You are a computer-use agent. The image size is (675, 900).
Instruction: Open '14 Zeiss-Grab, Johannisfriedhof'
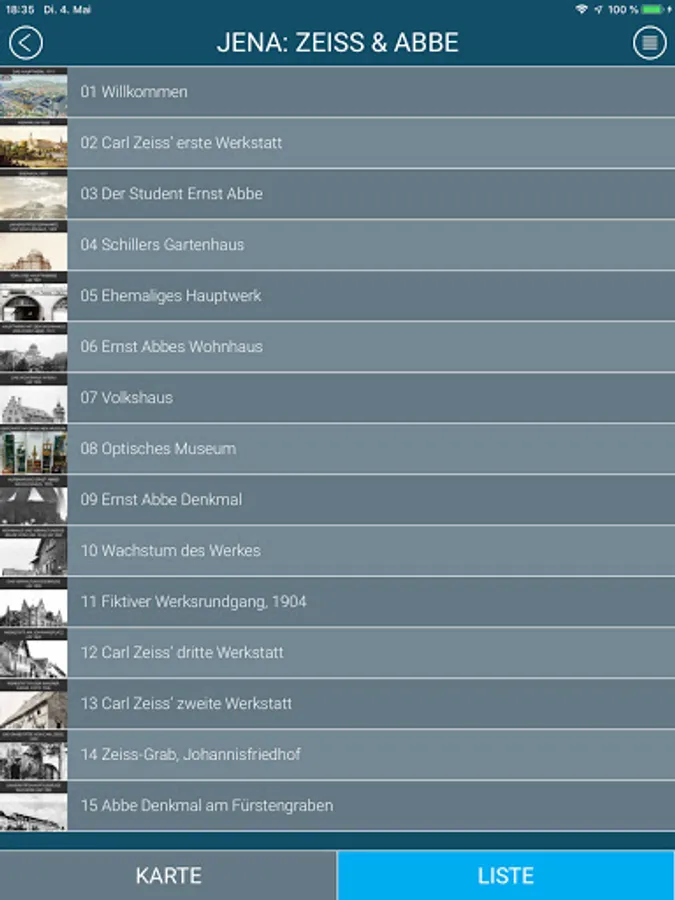pyautogui.click(x=338, y=754)
